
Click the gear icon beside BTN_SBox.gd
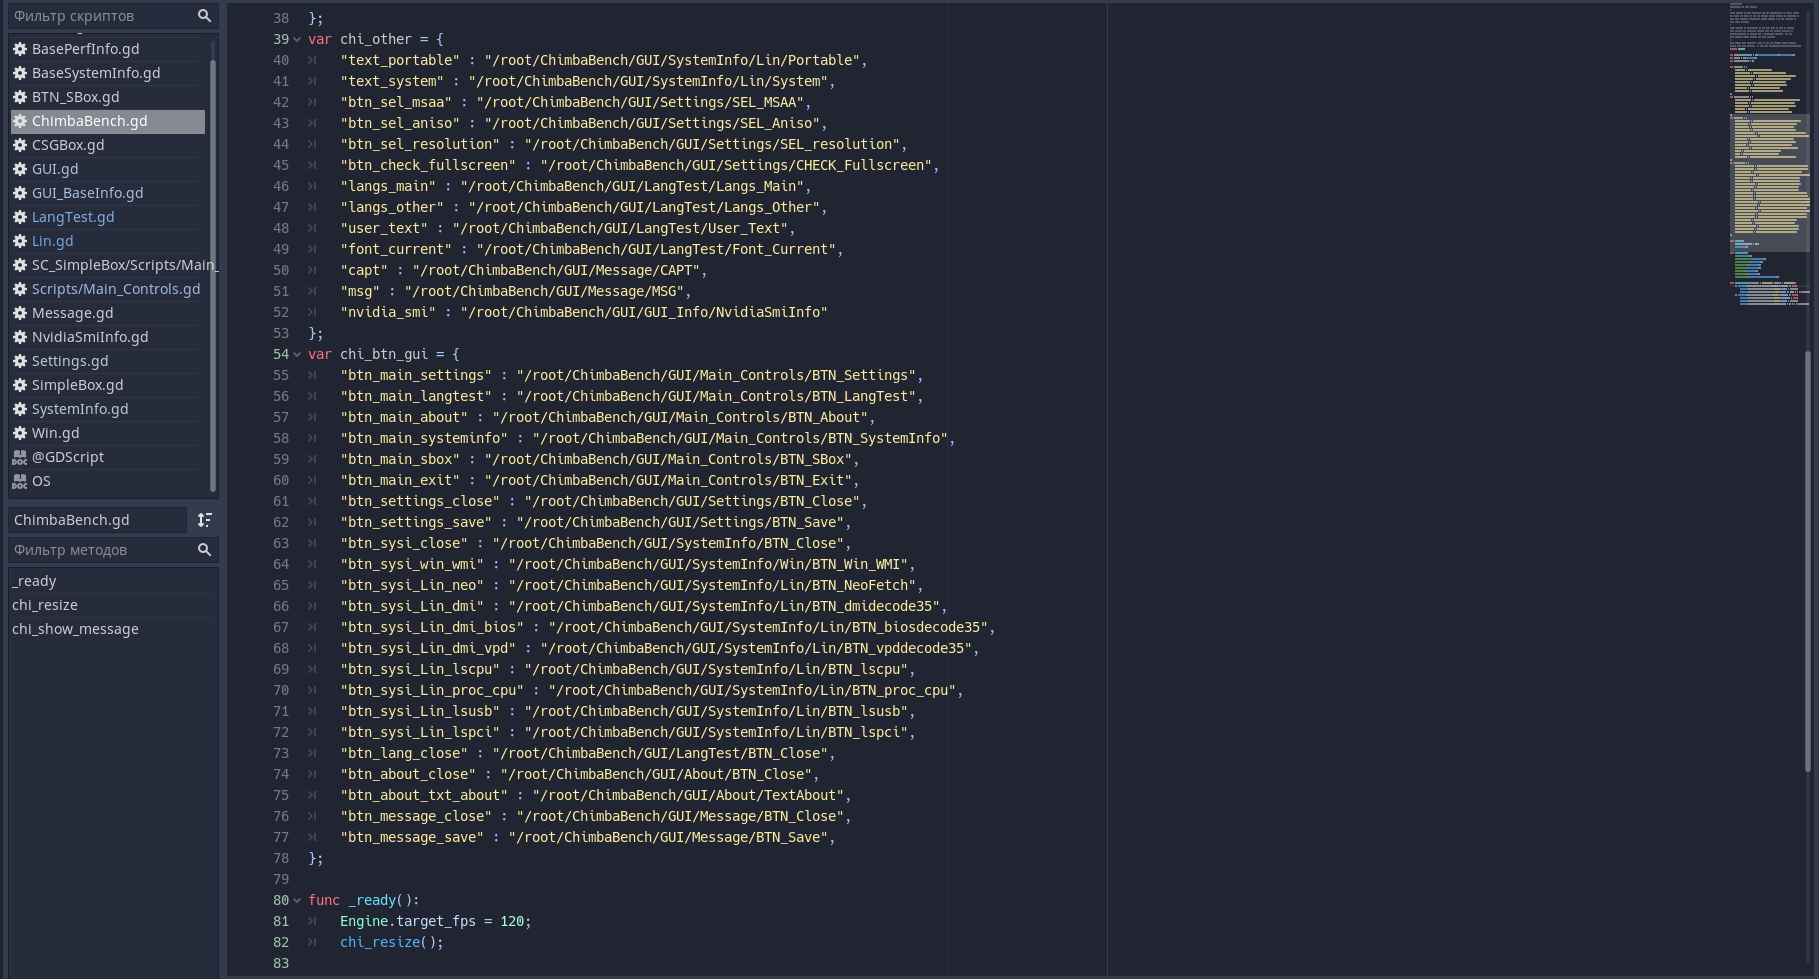[x=20, y=97]
